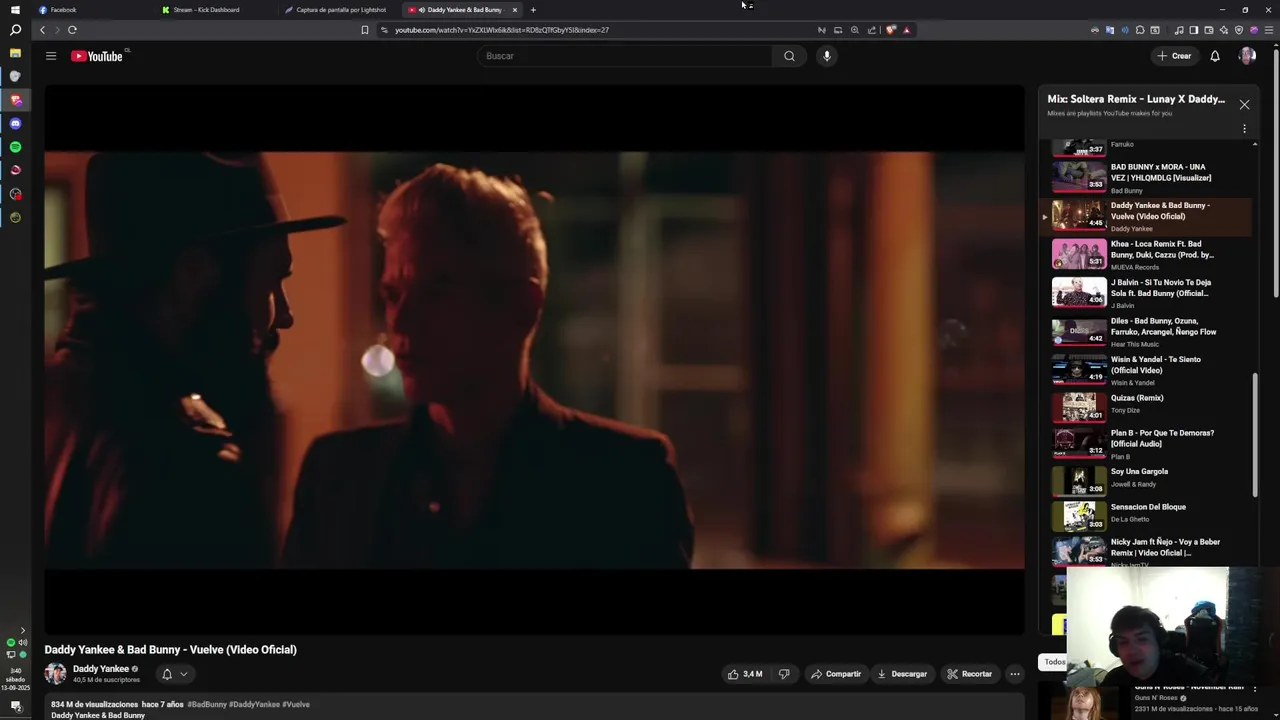The width and height of the screenshot is (1280, 720).
Task: Open Mix playlist three-dot options
Action: pos(1244,129)
